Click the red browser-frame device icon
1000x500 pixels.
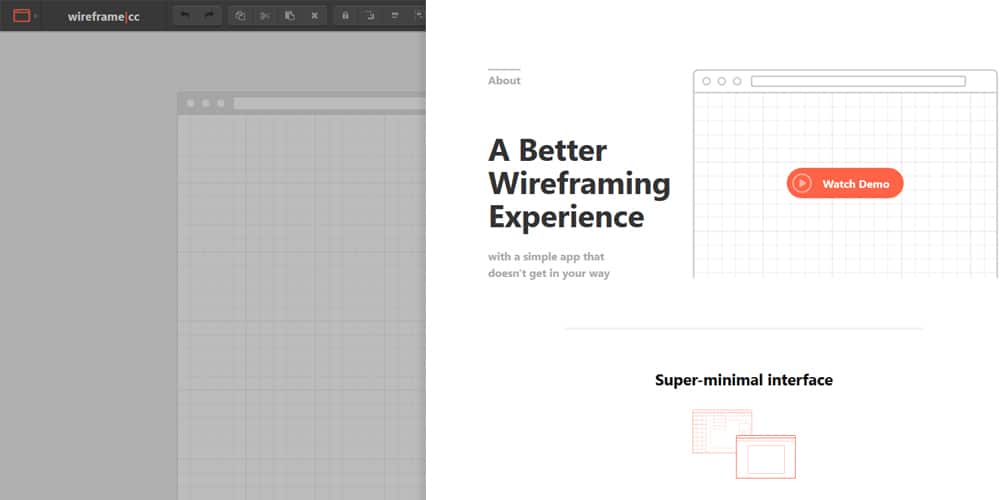(22, 15)
